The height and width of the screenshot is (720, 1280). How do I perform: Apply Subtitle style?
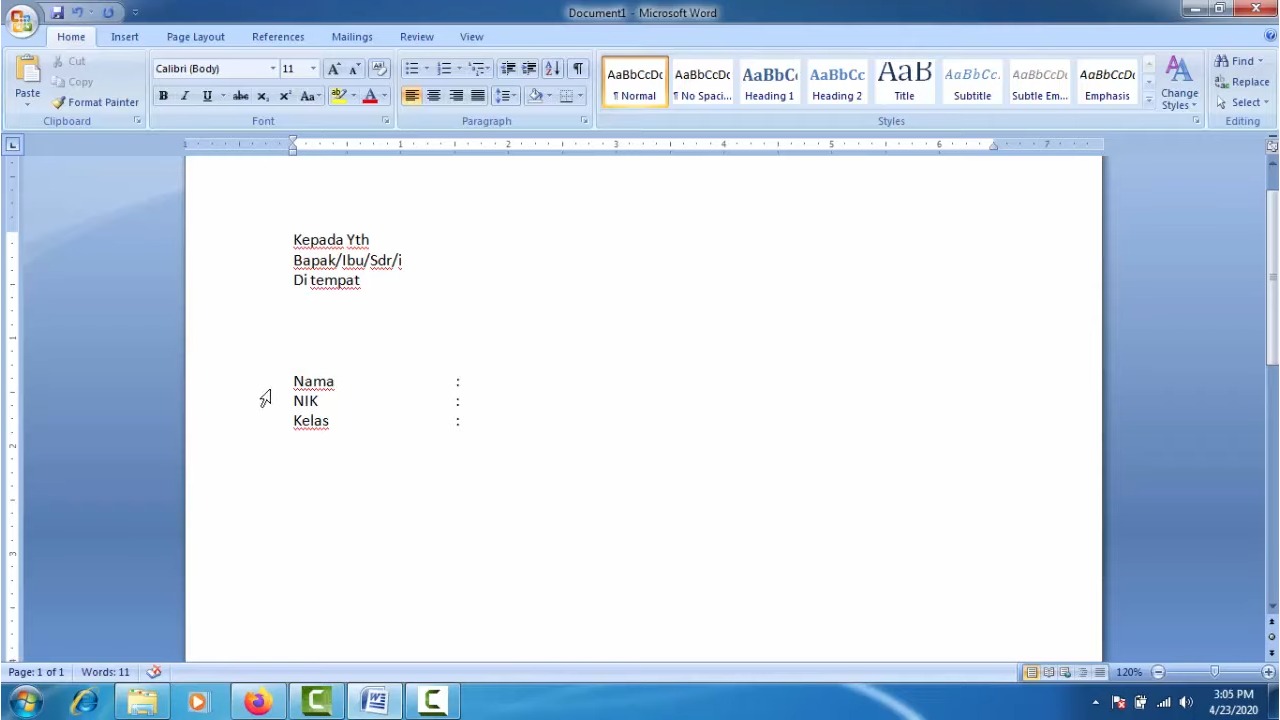pyautogui.click(x=972, y=82)
